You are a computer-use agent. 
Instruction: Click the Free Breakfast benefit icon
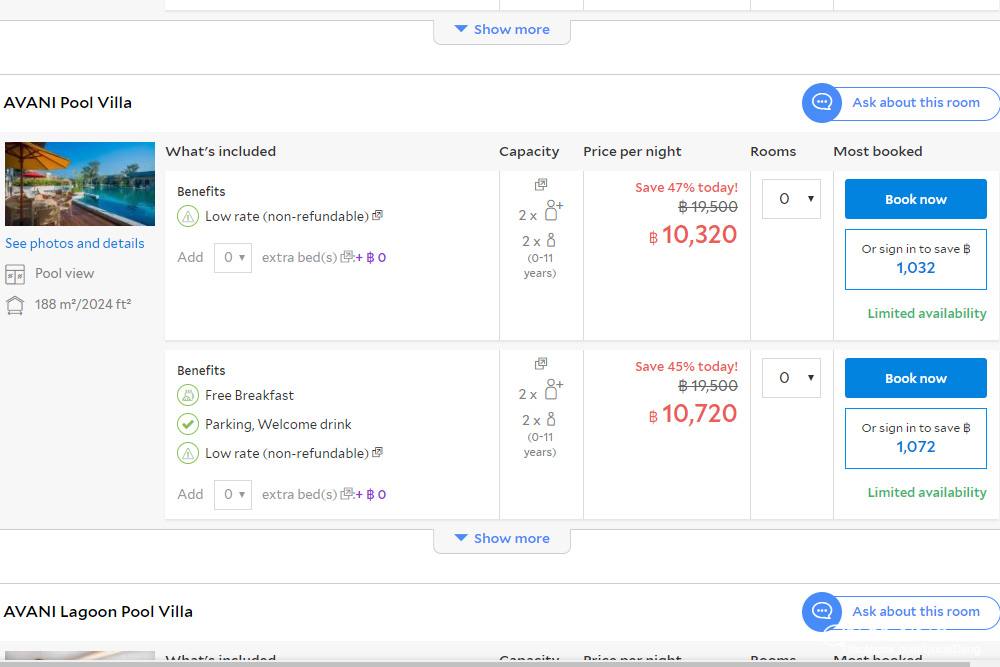click(188, 395)
